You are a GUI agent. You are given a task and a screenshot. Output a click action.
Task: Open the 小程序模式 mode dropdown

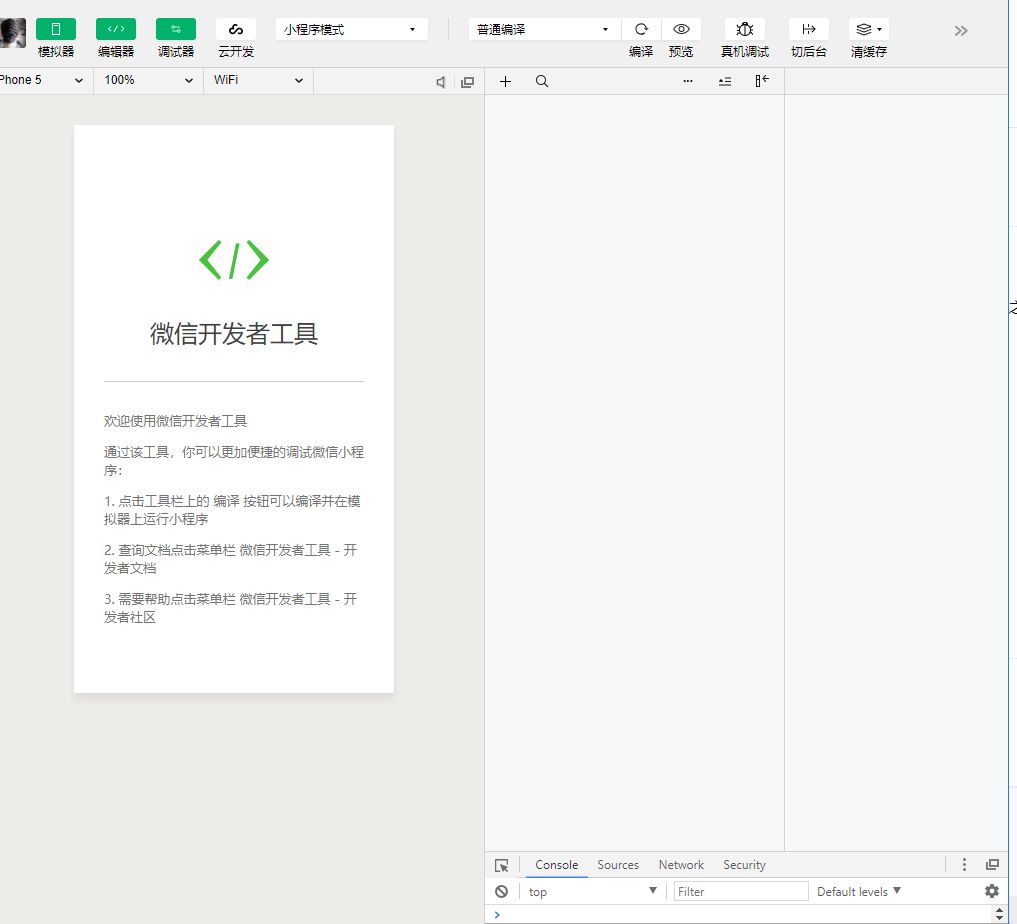pos(352,29)
